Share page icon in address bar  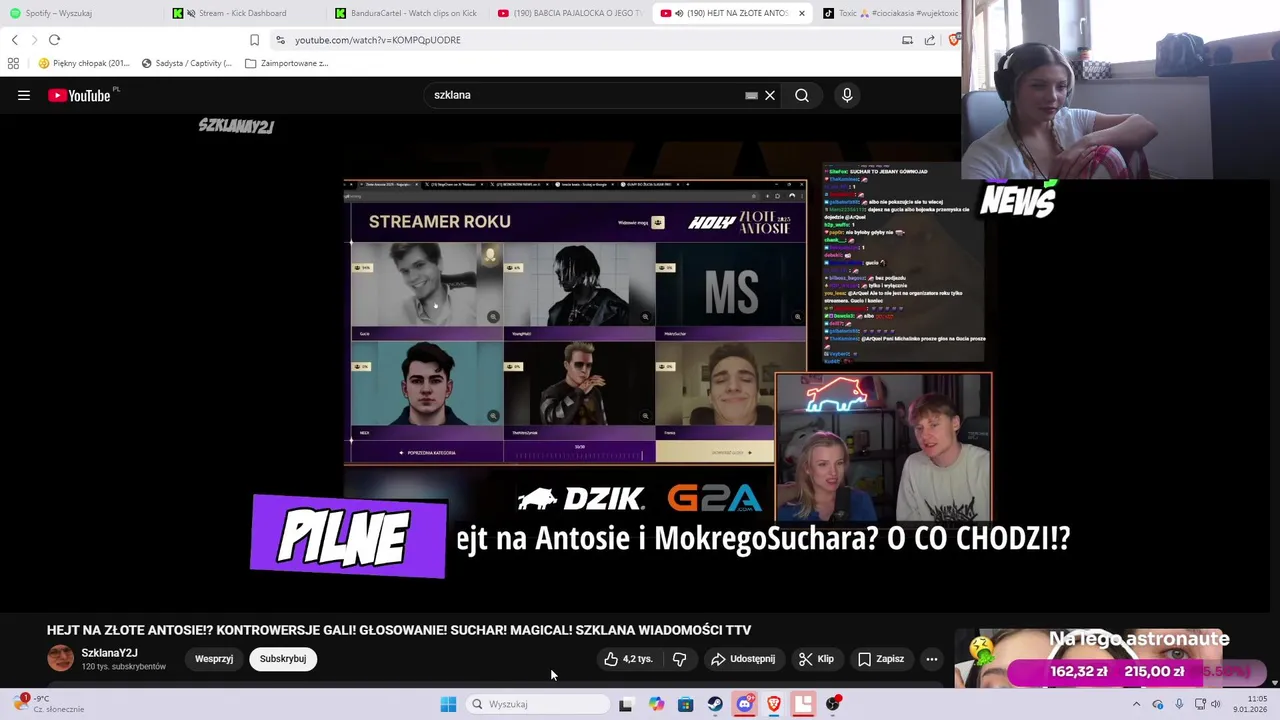tap(930, 40)
